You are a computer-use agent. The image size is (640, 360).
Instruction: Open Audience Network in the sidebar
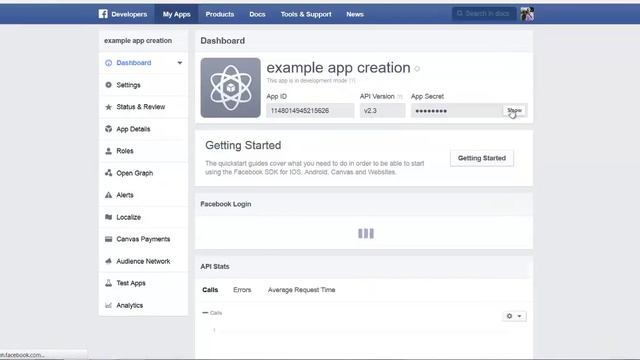(143, 261)
